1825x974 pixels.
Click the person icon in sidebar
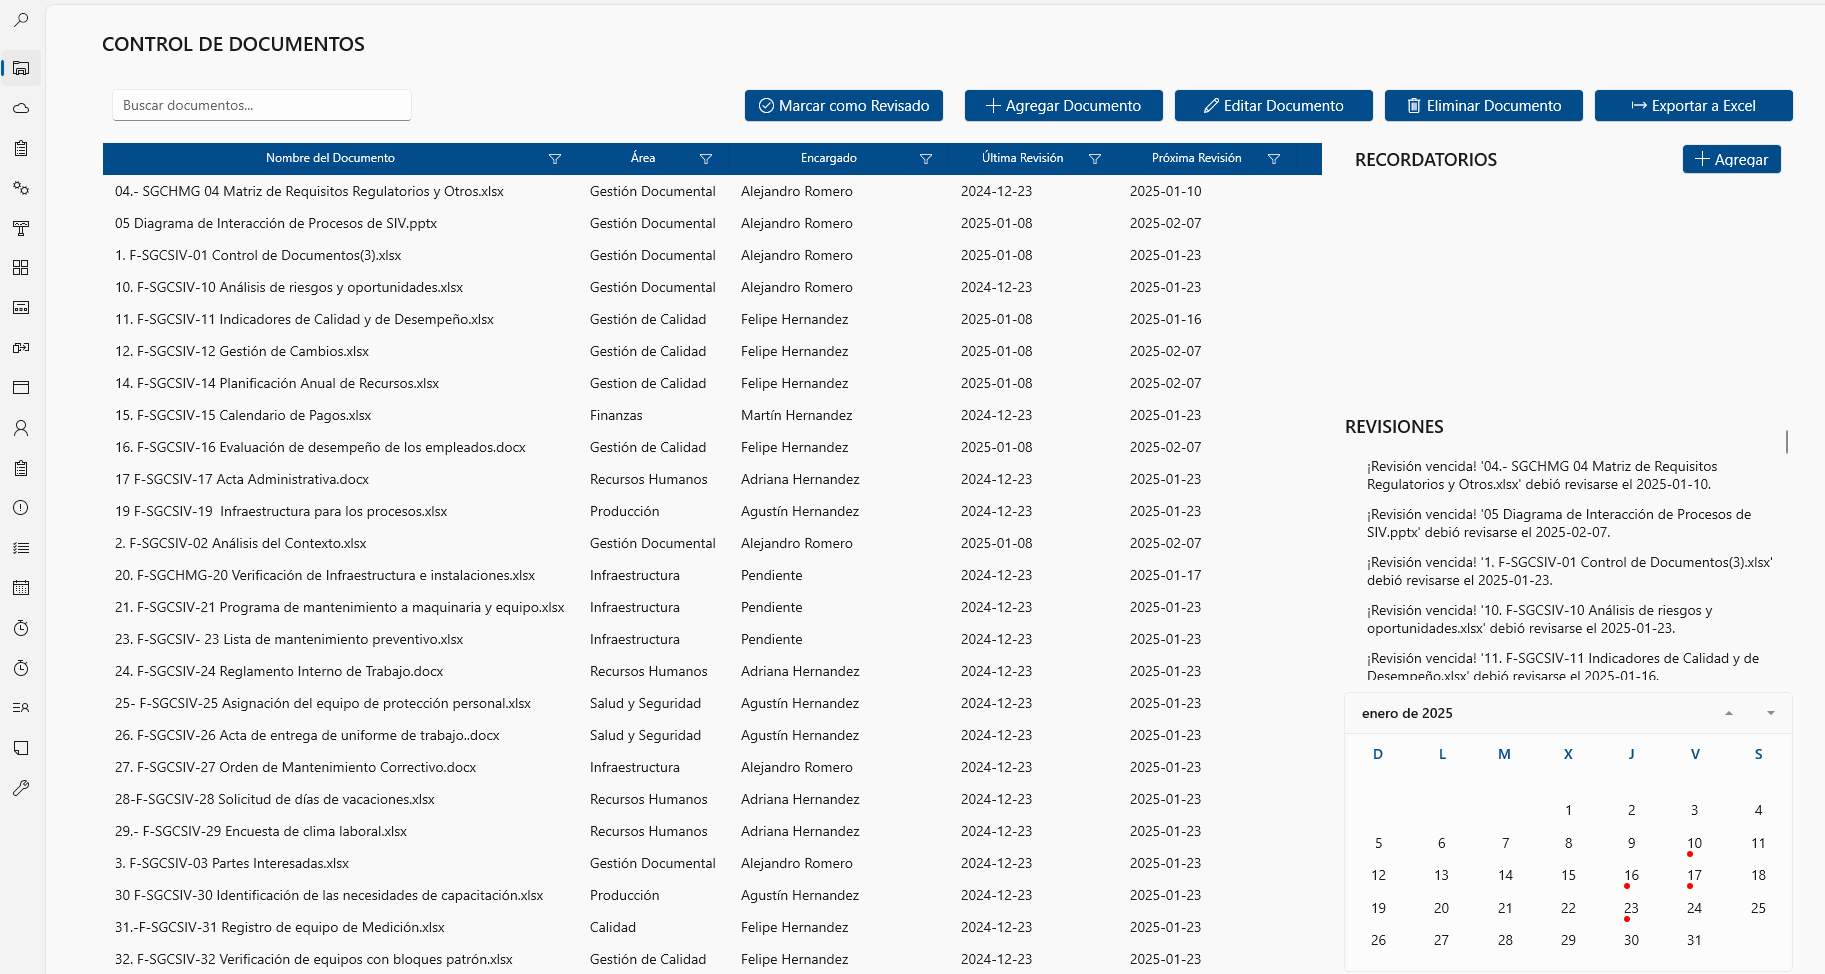(x=21, y=428)
